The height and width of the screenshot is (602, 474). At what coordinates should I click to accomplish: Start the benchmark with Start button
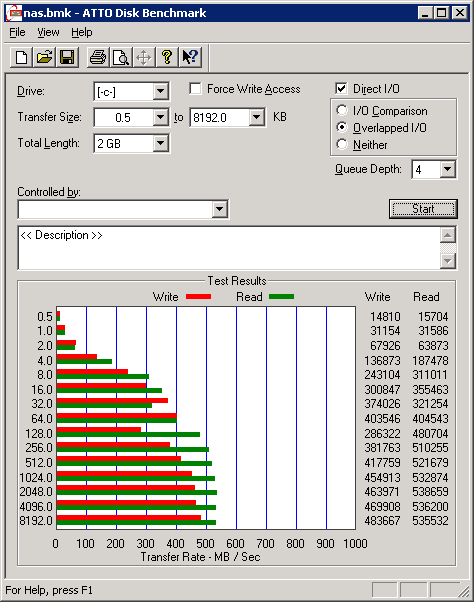(x=423, y=209)
